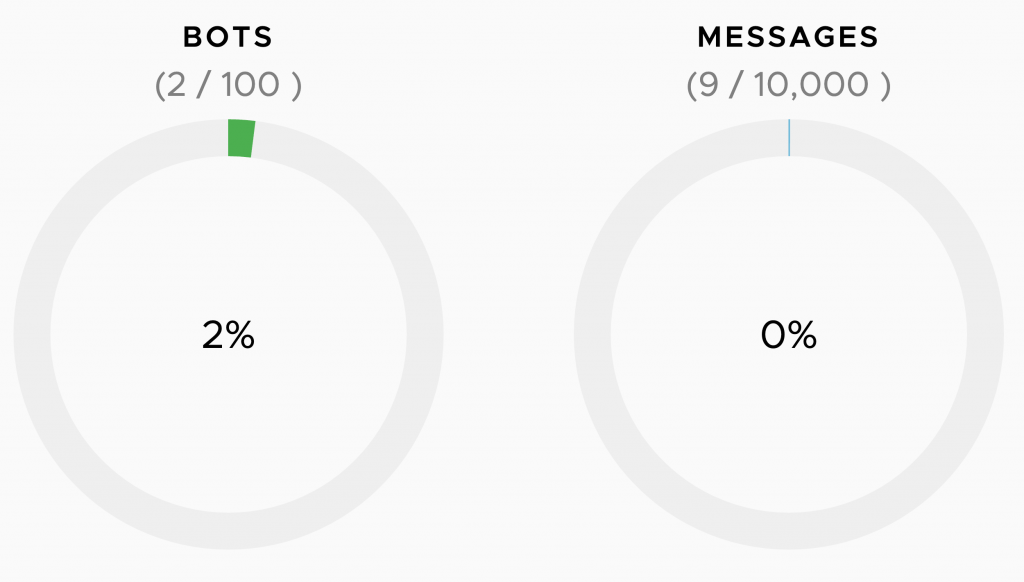Click the thin blue segment on the Messages ring
The height and width of the screenshot is (582, 1024).
coord(789,138)
